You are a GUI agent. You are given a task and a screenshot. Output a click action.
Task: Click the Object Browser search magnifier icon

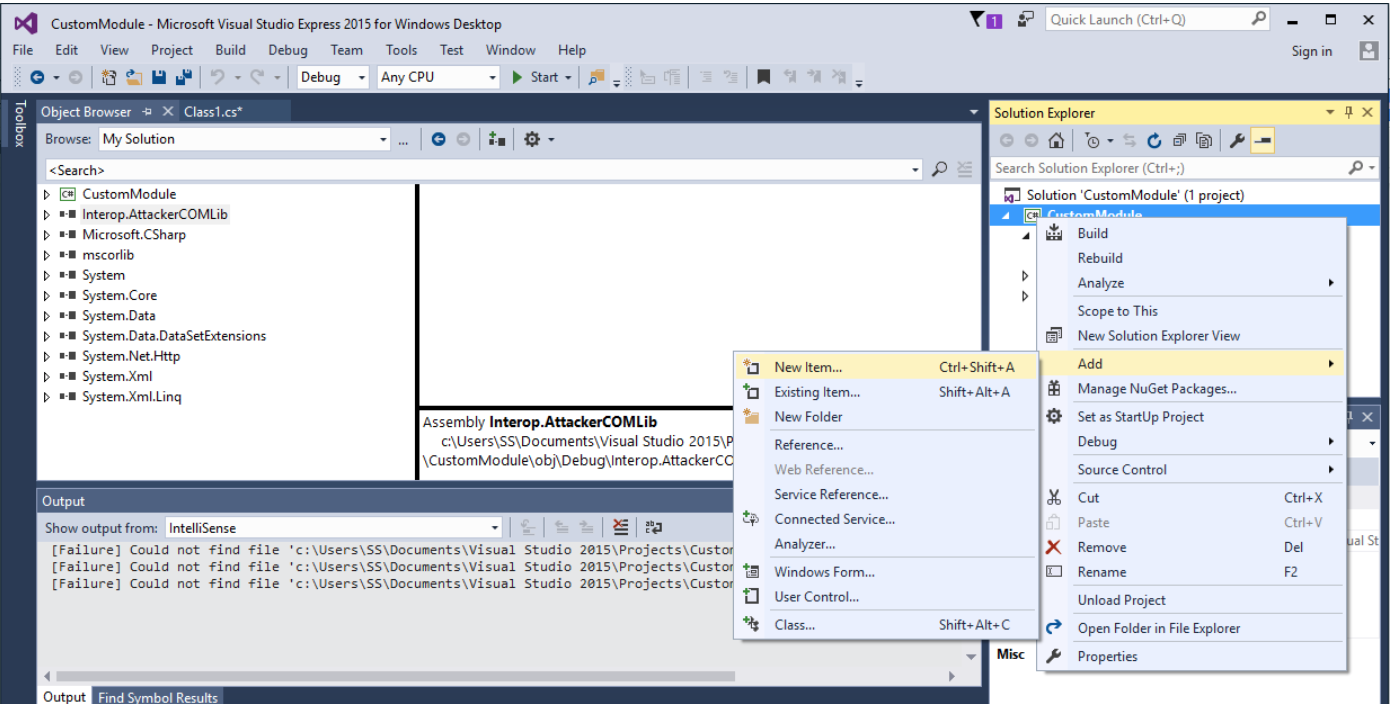(x=939, y=170)
